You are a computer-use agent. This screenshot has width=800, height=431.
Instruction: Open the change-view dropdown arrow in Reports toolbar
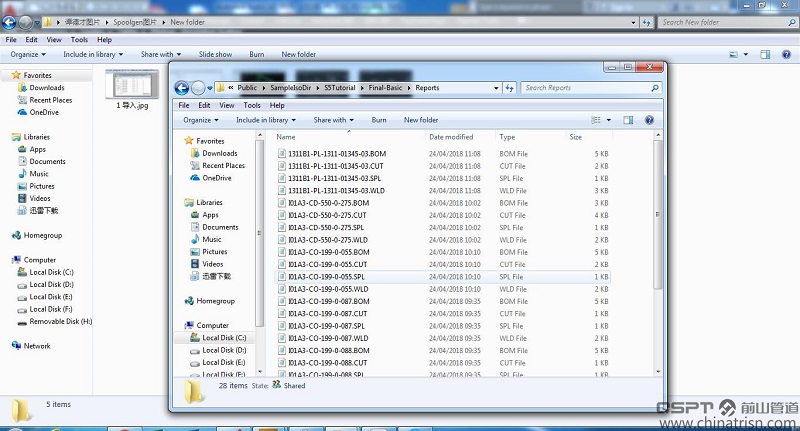point(607,120)
